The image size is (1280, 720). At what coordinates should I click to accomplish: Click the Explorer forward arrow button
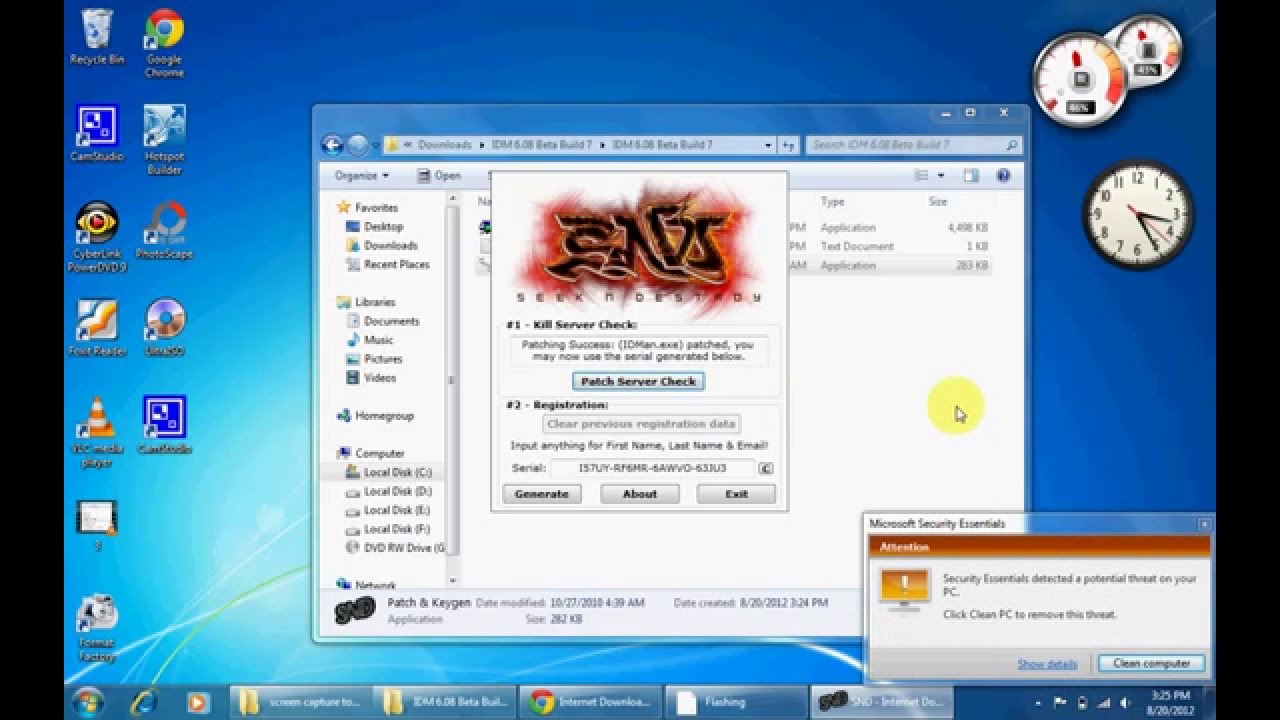(357, 145)
